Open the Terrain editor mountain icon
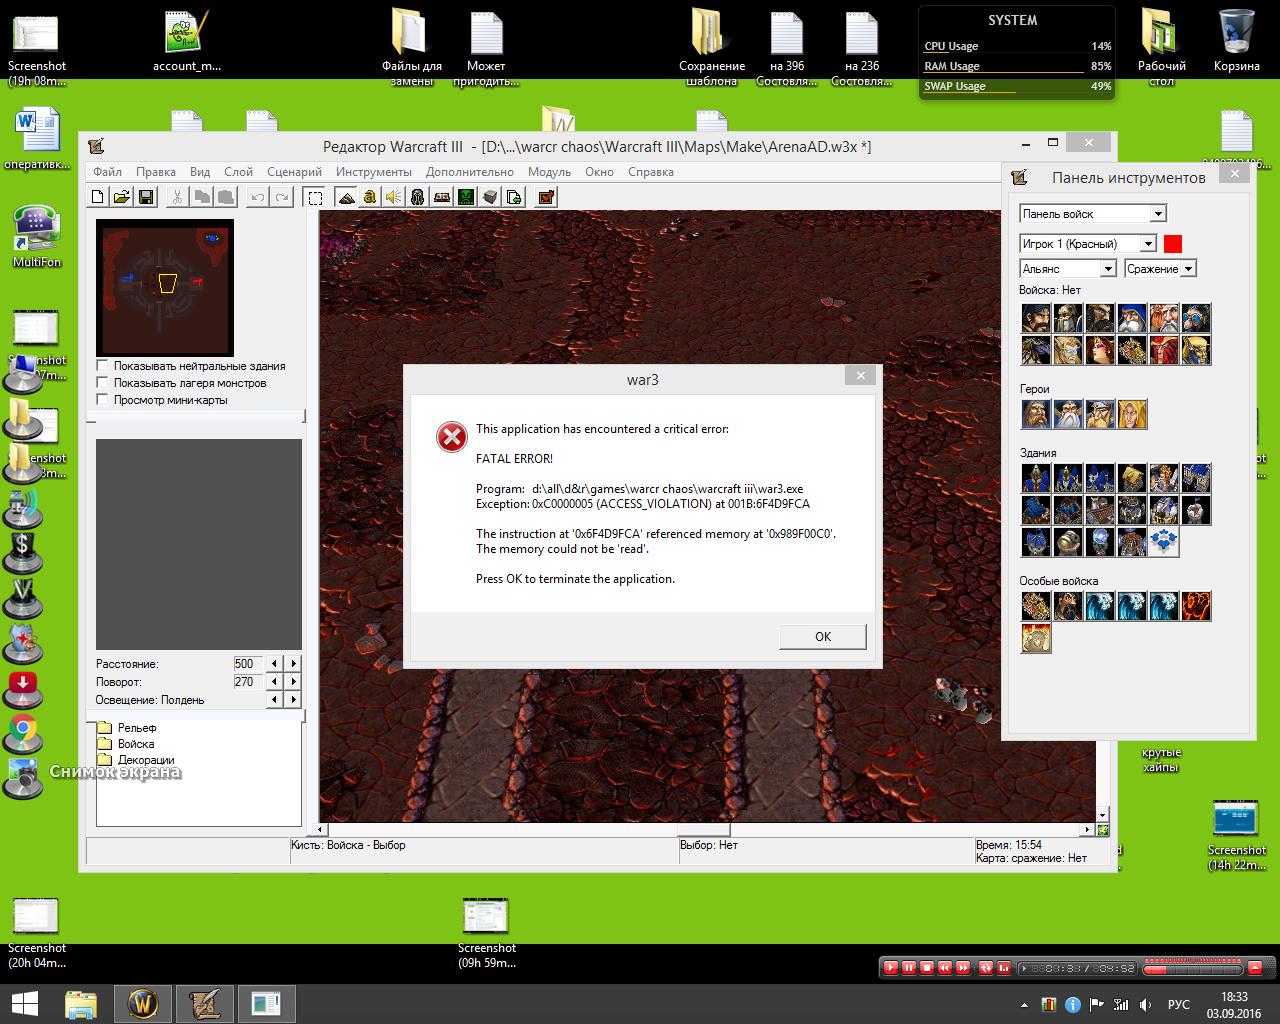Image resolution: width=1280 pixels, height=1024 pixels. pyautogui.click(x=346, y=197)
